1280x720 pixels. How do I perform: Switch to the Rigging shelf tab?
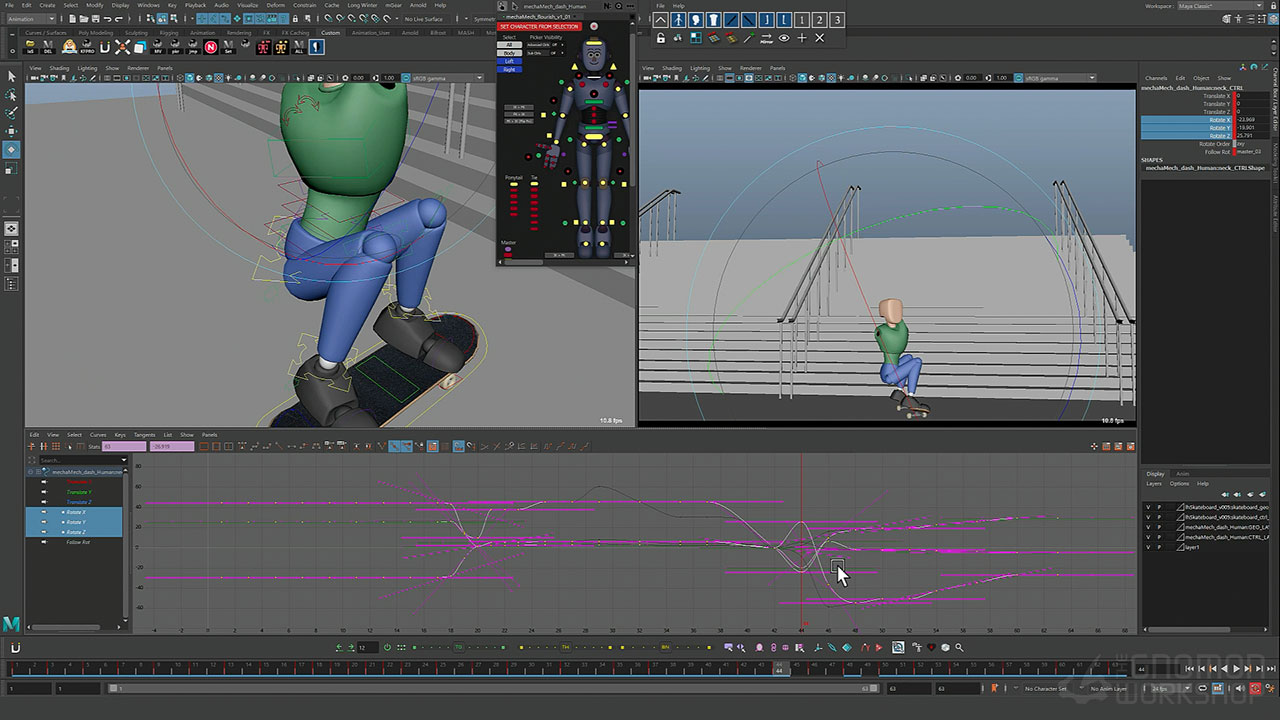point(168,33)
